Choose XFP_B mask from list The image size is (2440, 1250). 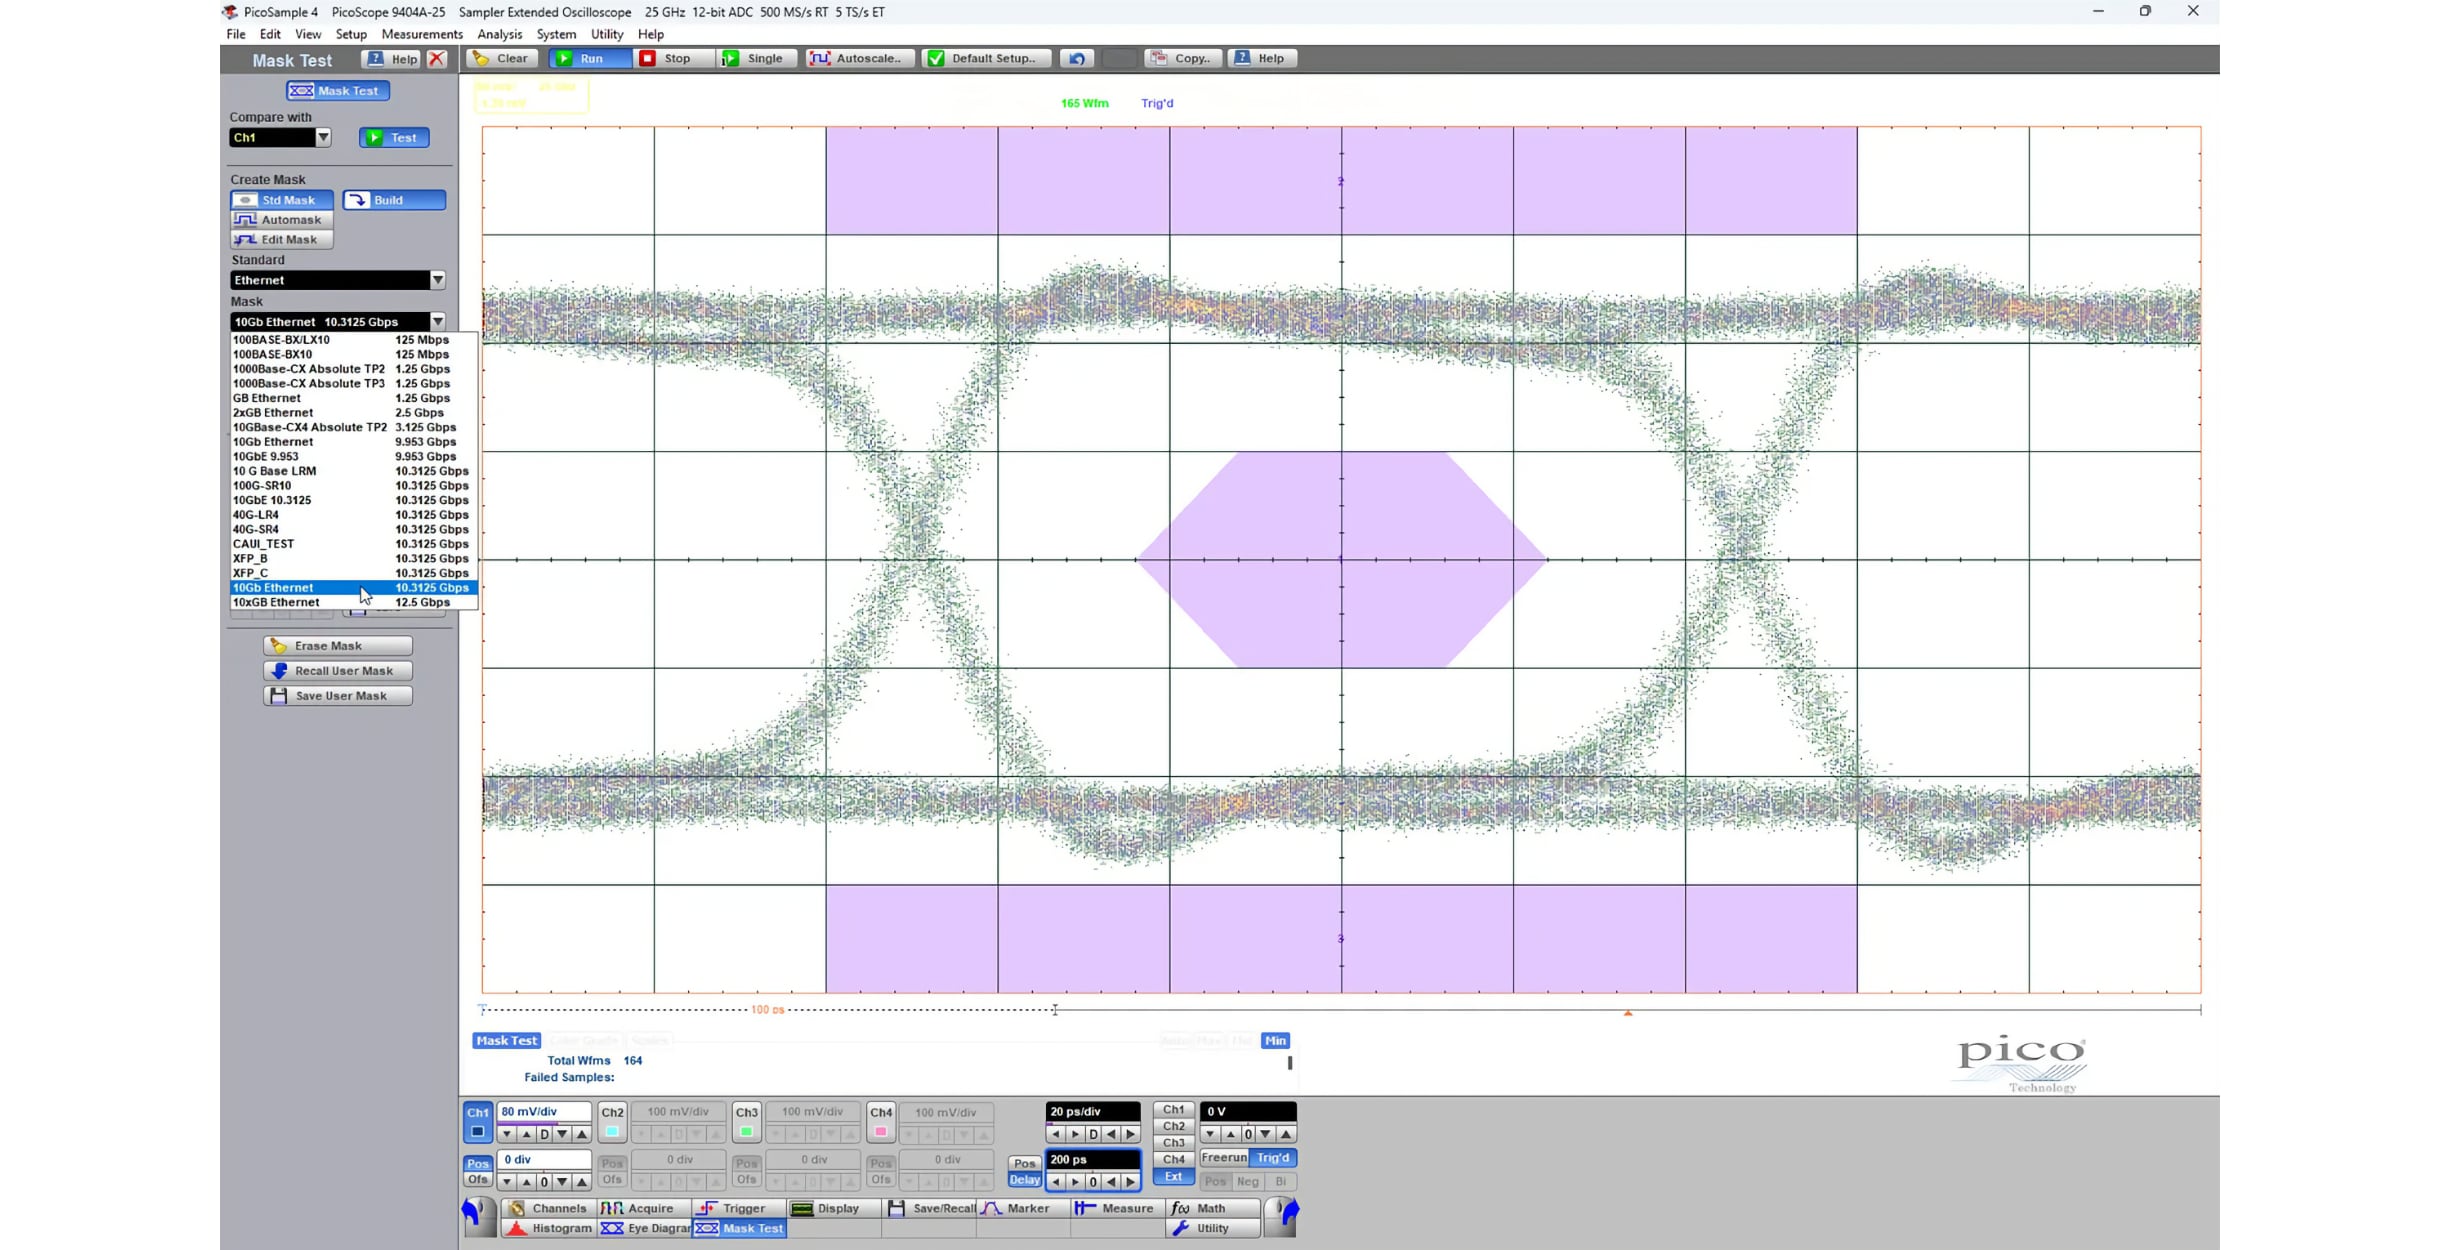[x=354, y=559]
